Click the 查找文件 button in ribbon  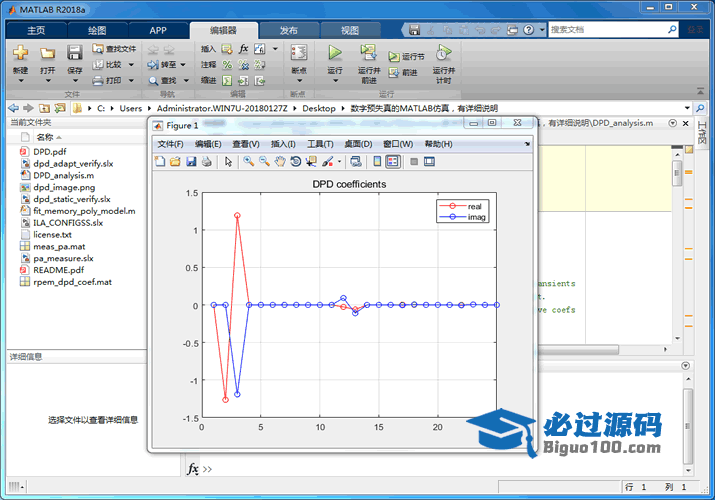[114, 48]
